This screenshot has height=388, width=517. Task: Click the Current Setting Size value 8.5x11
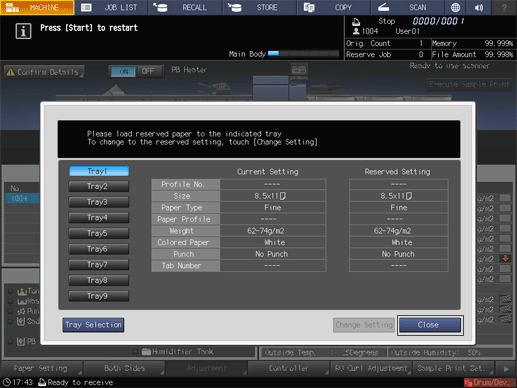(273, 196)
